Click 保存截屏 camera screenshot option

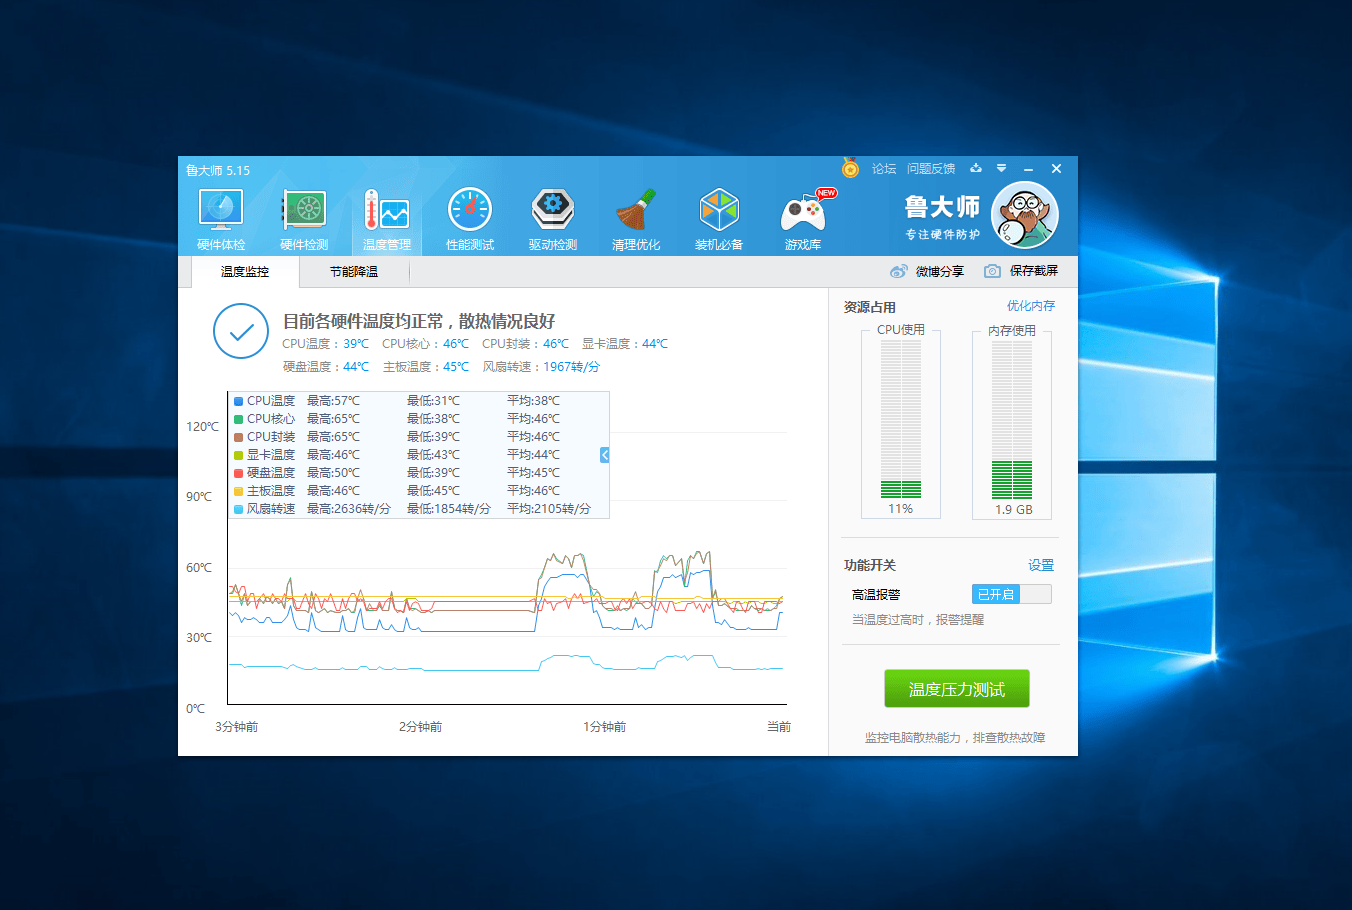[1021, 271]
